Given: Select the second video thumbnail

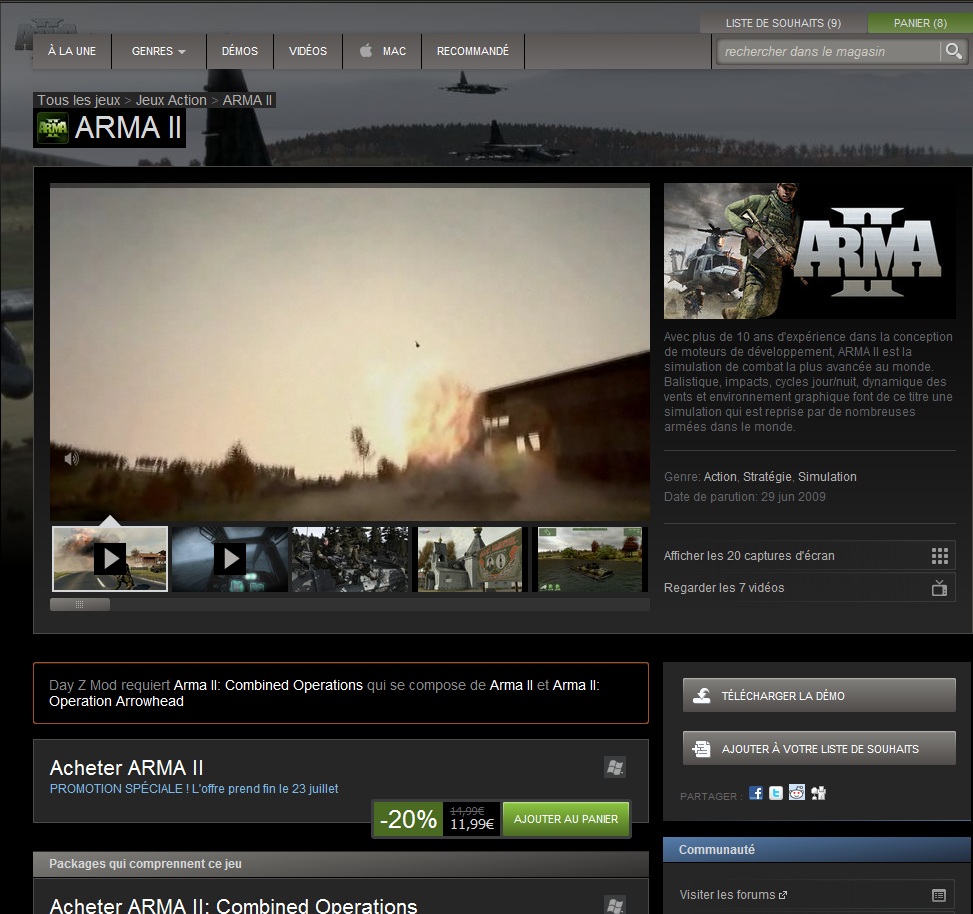Looking at the screenshot, I should pos(229,558).
